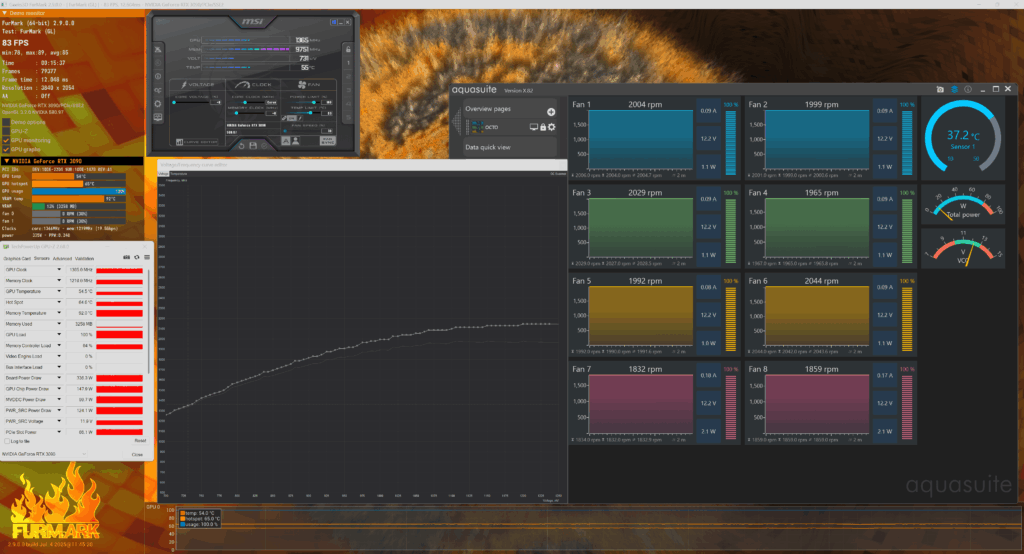1024x554 pixels.
Task: Switch to GPU-Z Advanced tab
Action: tap(62, 259)
